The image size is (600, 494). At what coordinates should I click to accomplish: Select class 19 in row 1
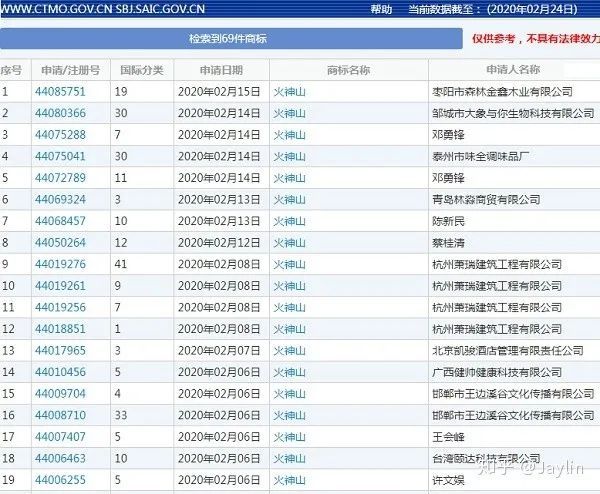click(x=121, y=91)
